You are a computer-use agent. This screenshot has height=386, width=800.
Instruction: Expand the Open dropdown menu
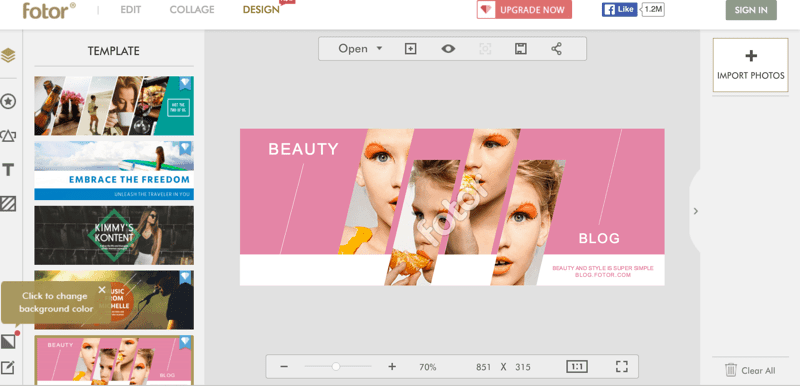pos(360,49)
